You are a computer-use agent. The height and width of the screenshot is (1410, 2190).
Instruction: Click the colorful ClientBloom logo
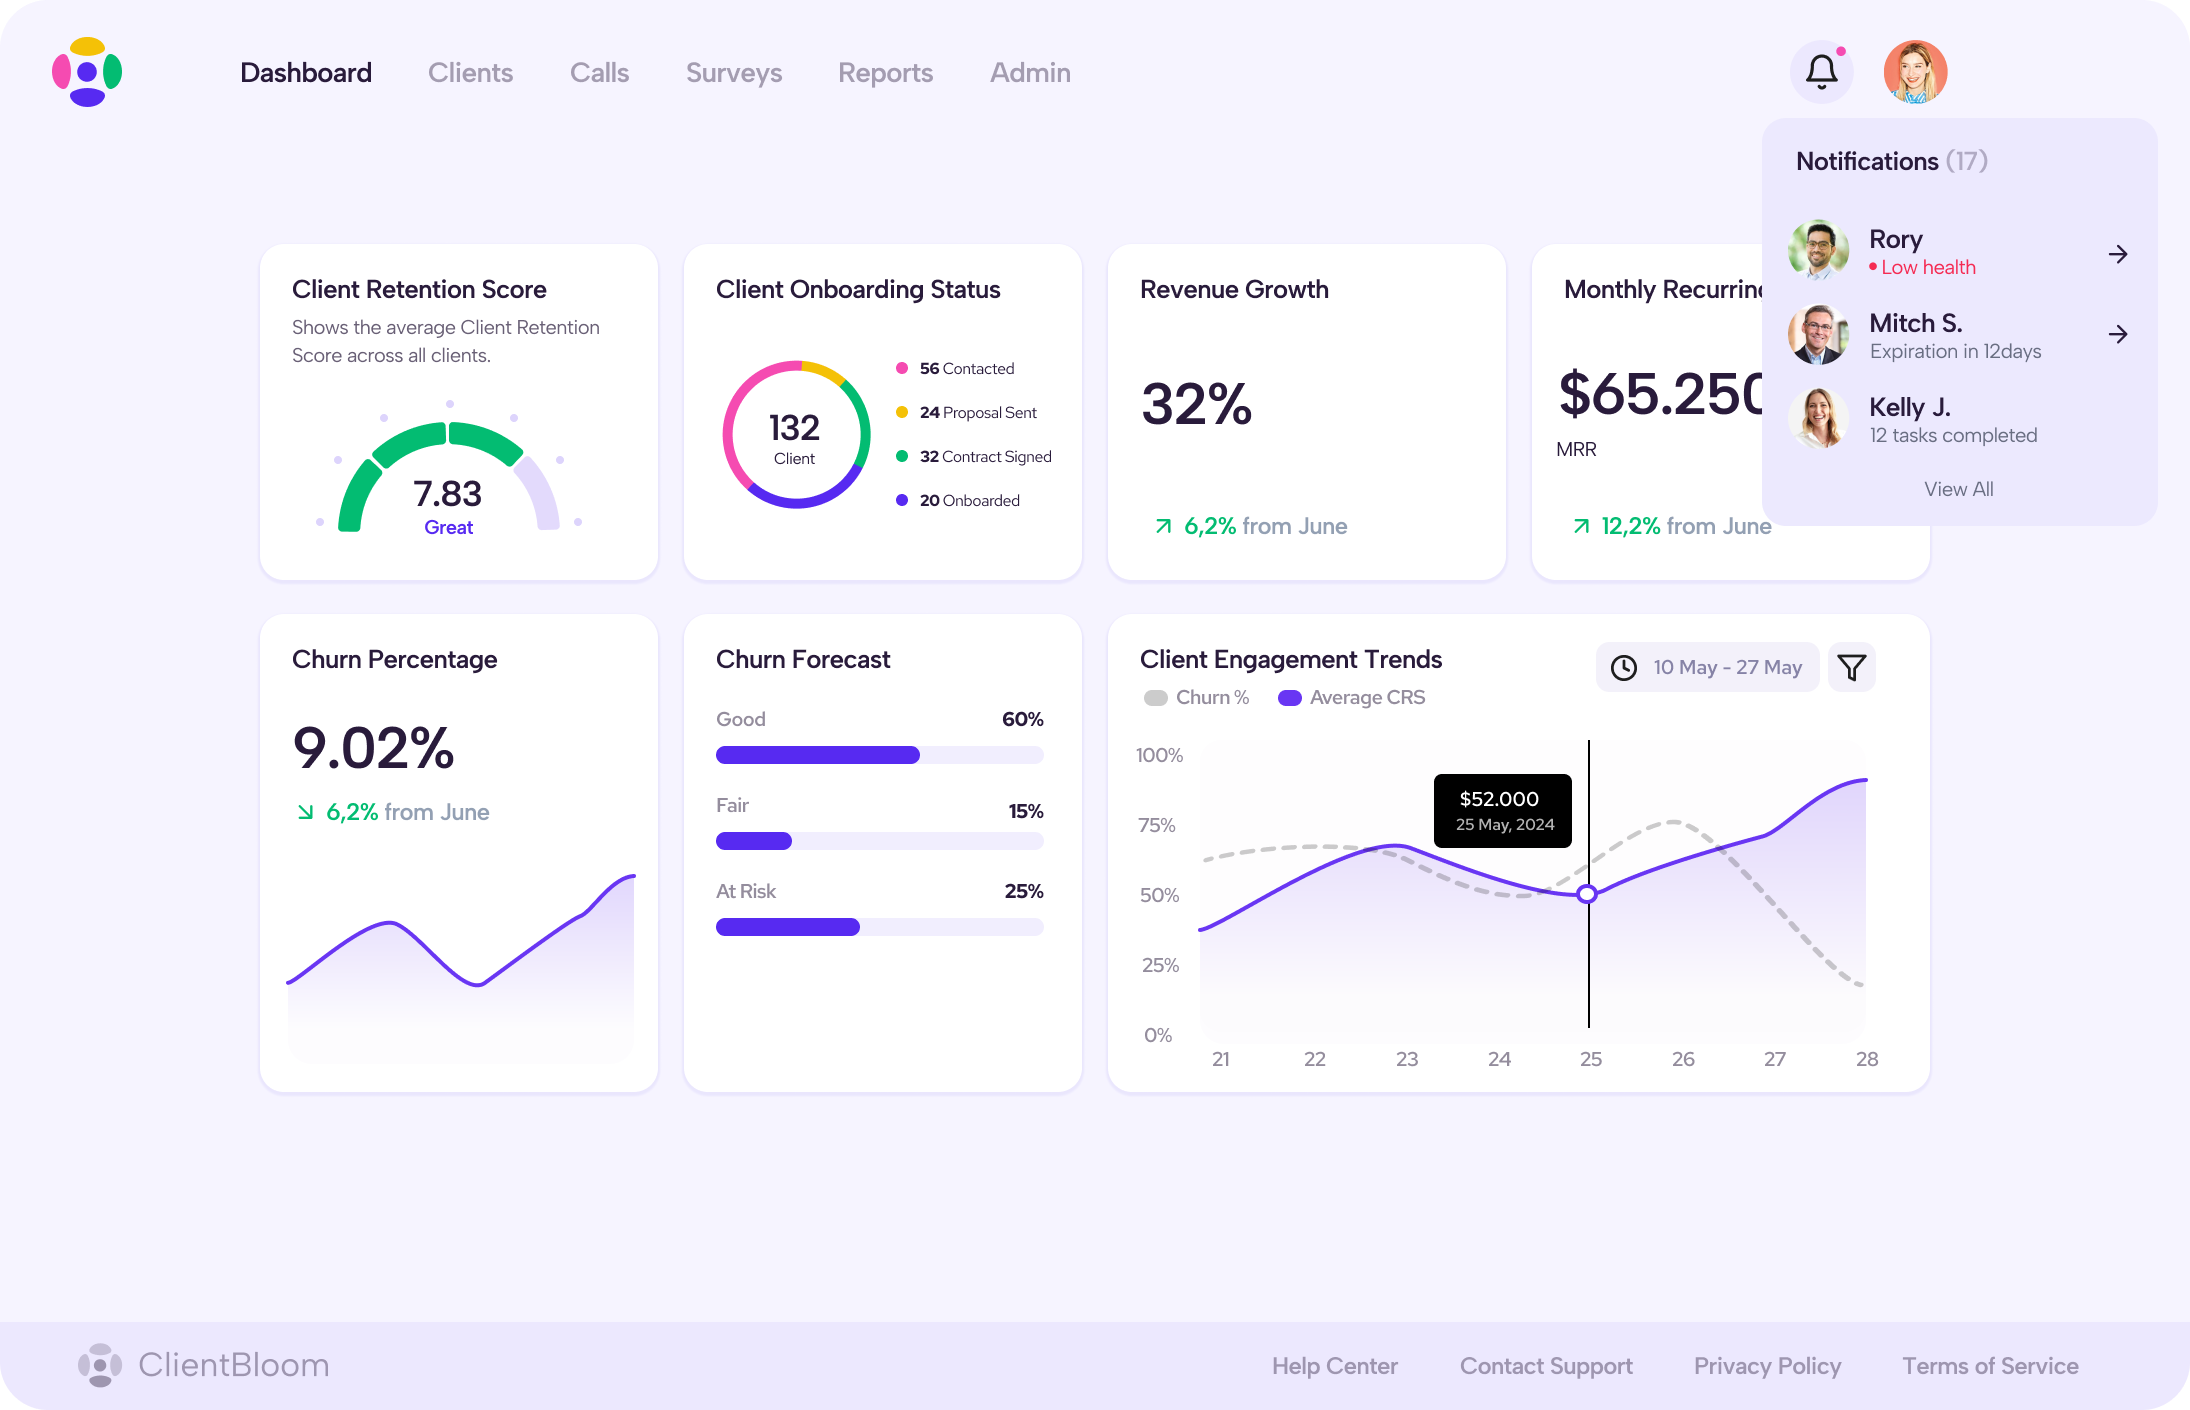point(87,72)
